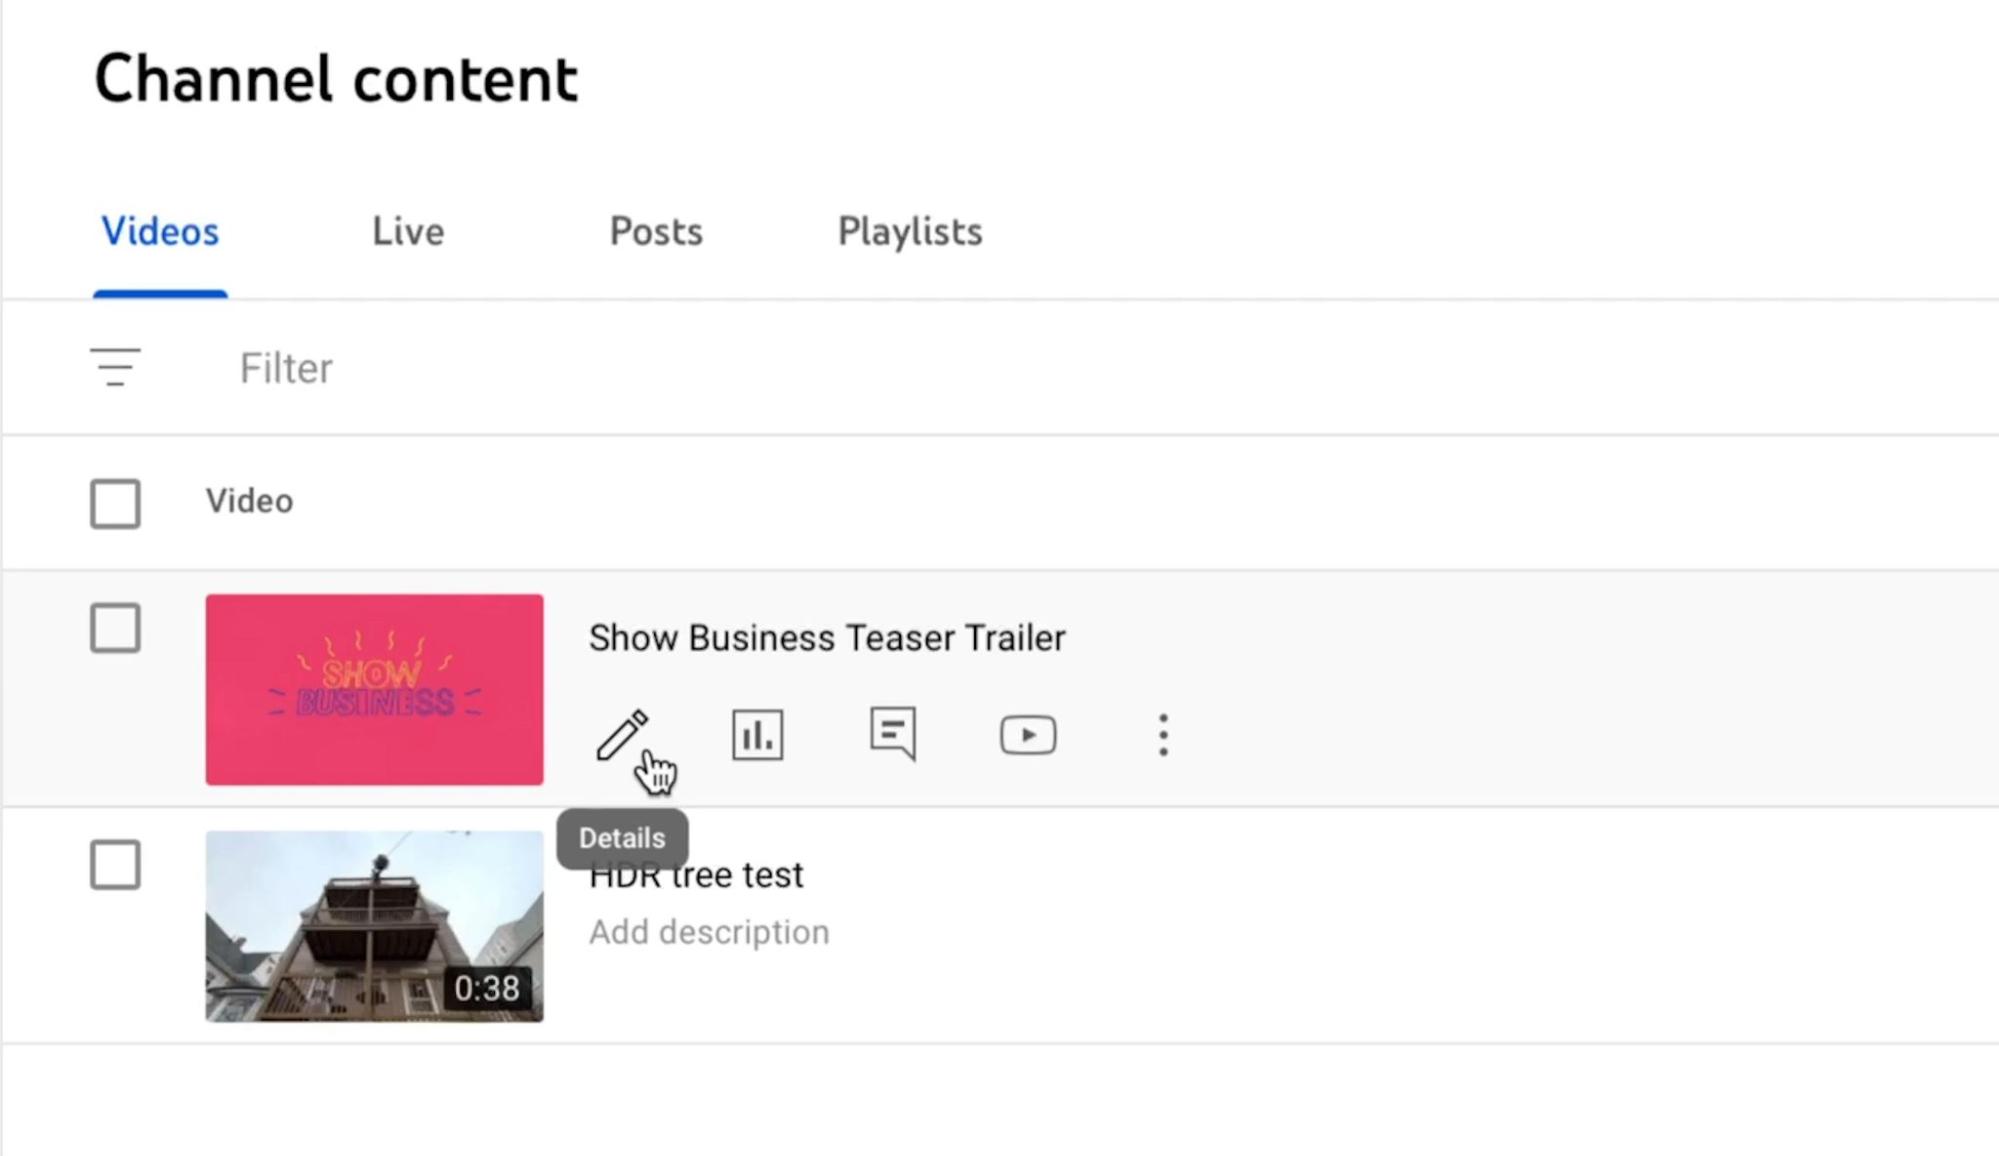Click the Details tooltip label
The image size is (1999, 1156).
[622, 838]
